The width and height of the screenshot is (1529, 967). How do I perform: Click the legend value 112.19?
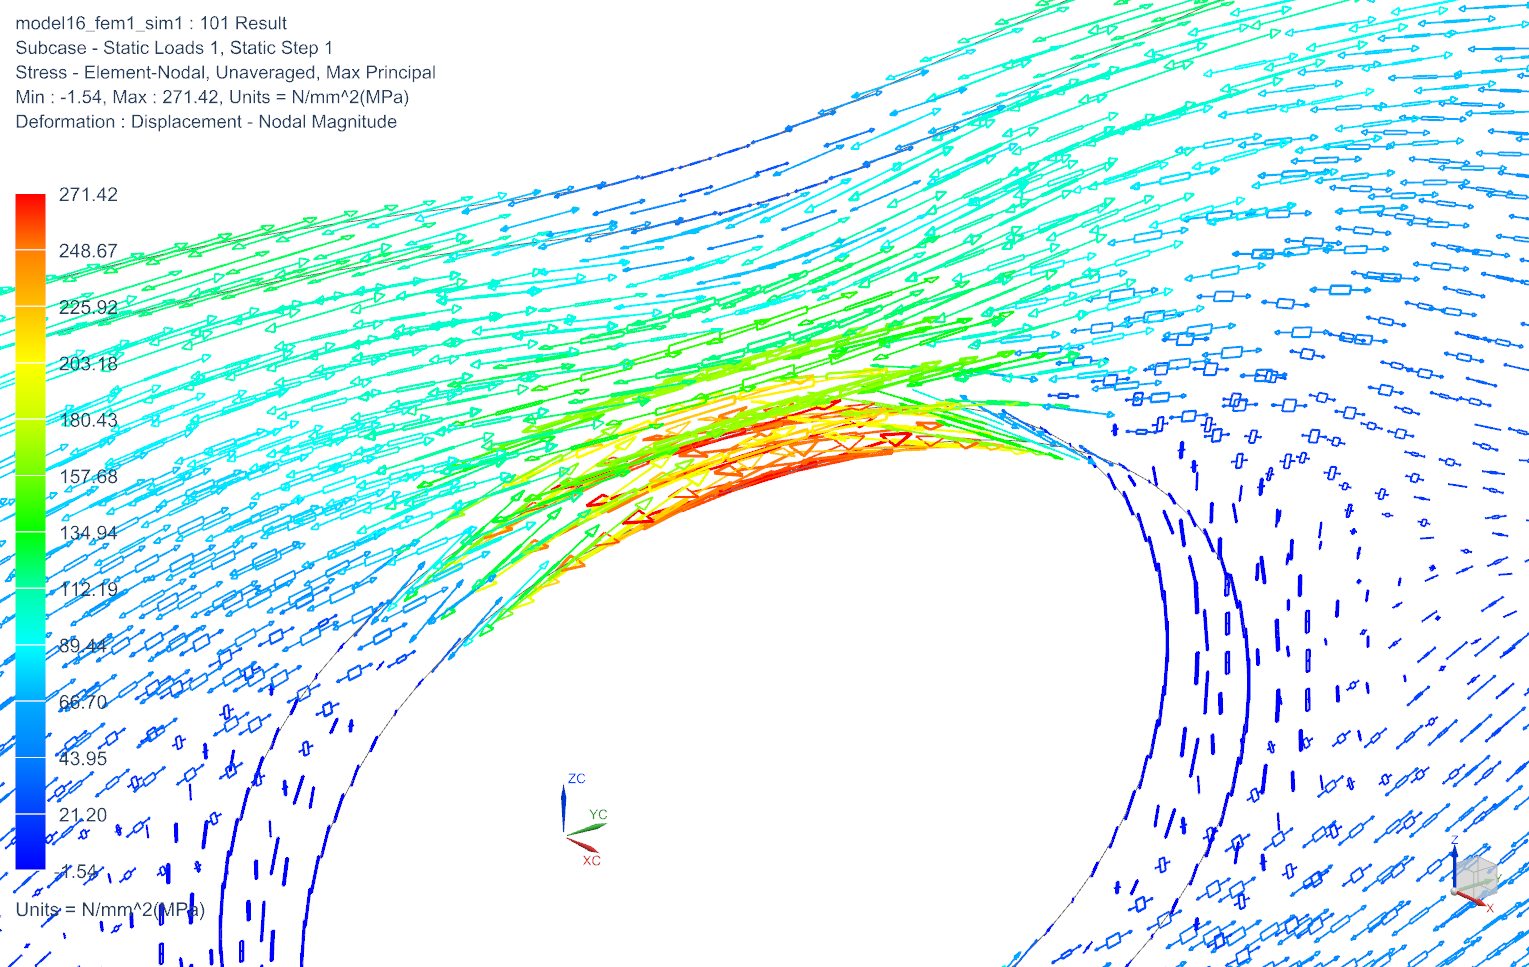coord(88,589)
